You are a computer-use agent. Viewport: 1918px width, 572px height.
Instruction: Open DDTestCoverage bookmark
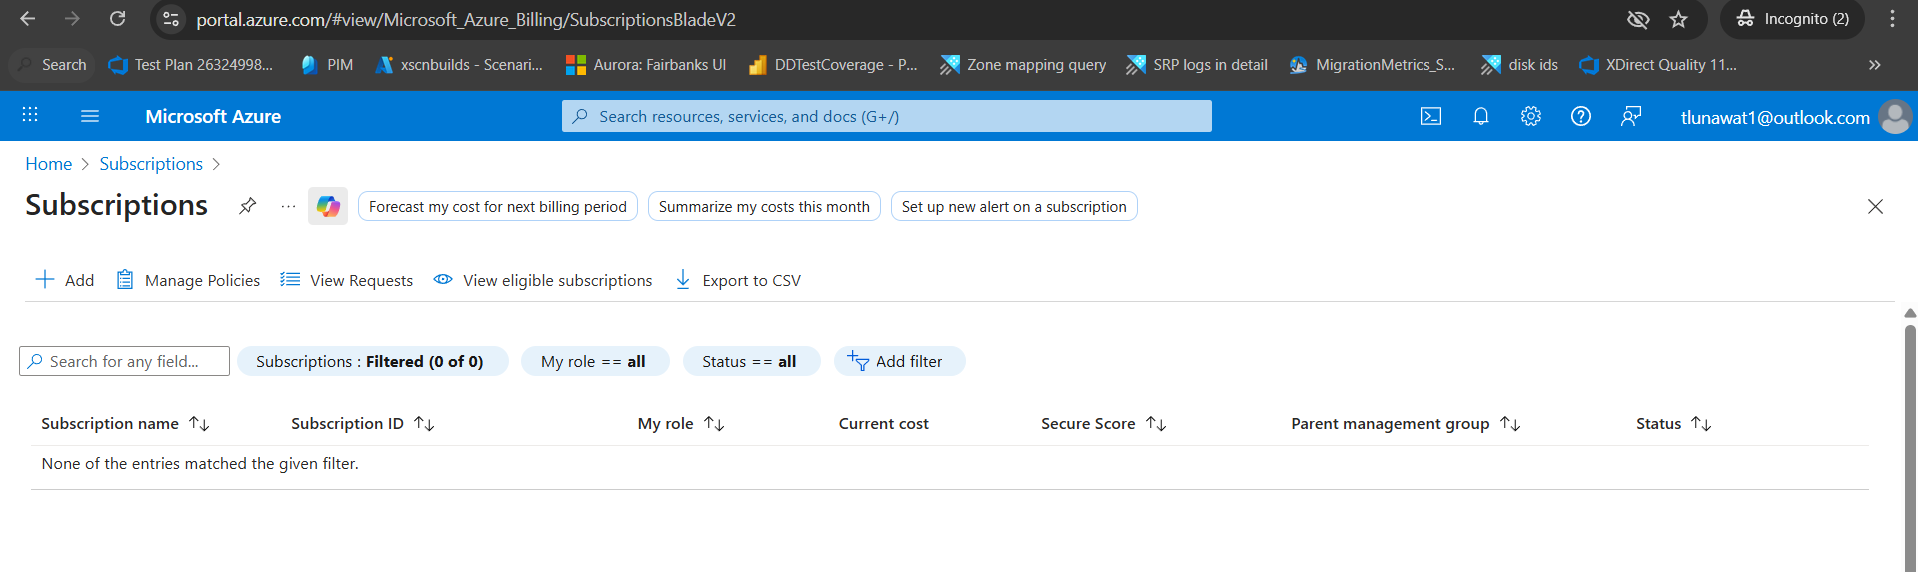pyautogui.click(x=833, y=65)
